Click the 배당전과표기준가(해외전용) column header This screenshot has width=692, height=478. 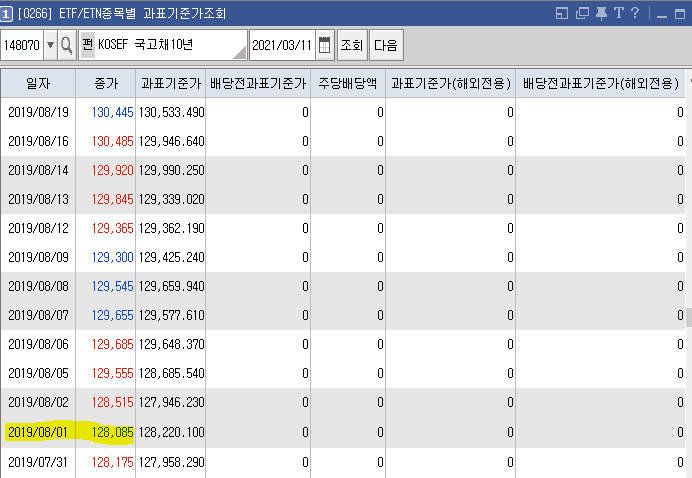[600, 83]
